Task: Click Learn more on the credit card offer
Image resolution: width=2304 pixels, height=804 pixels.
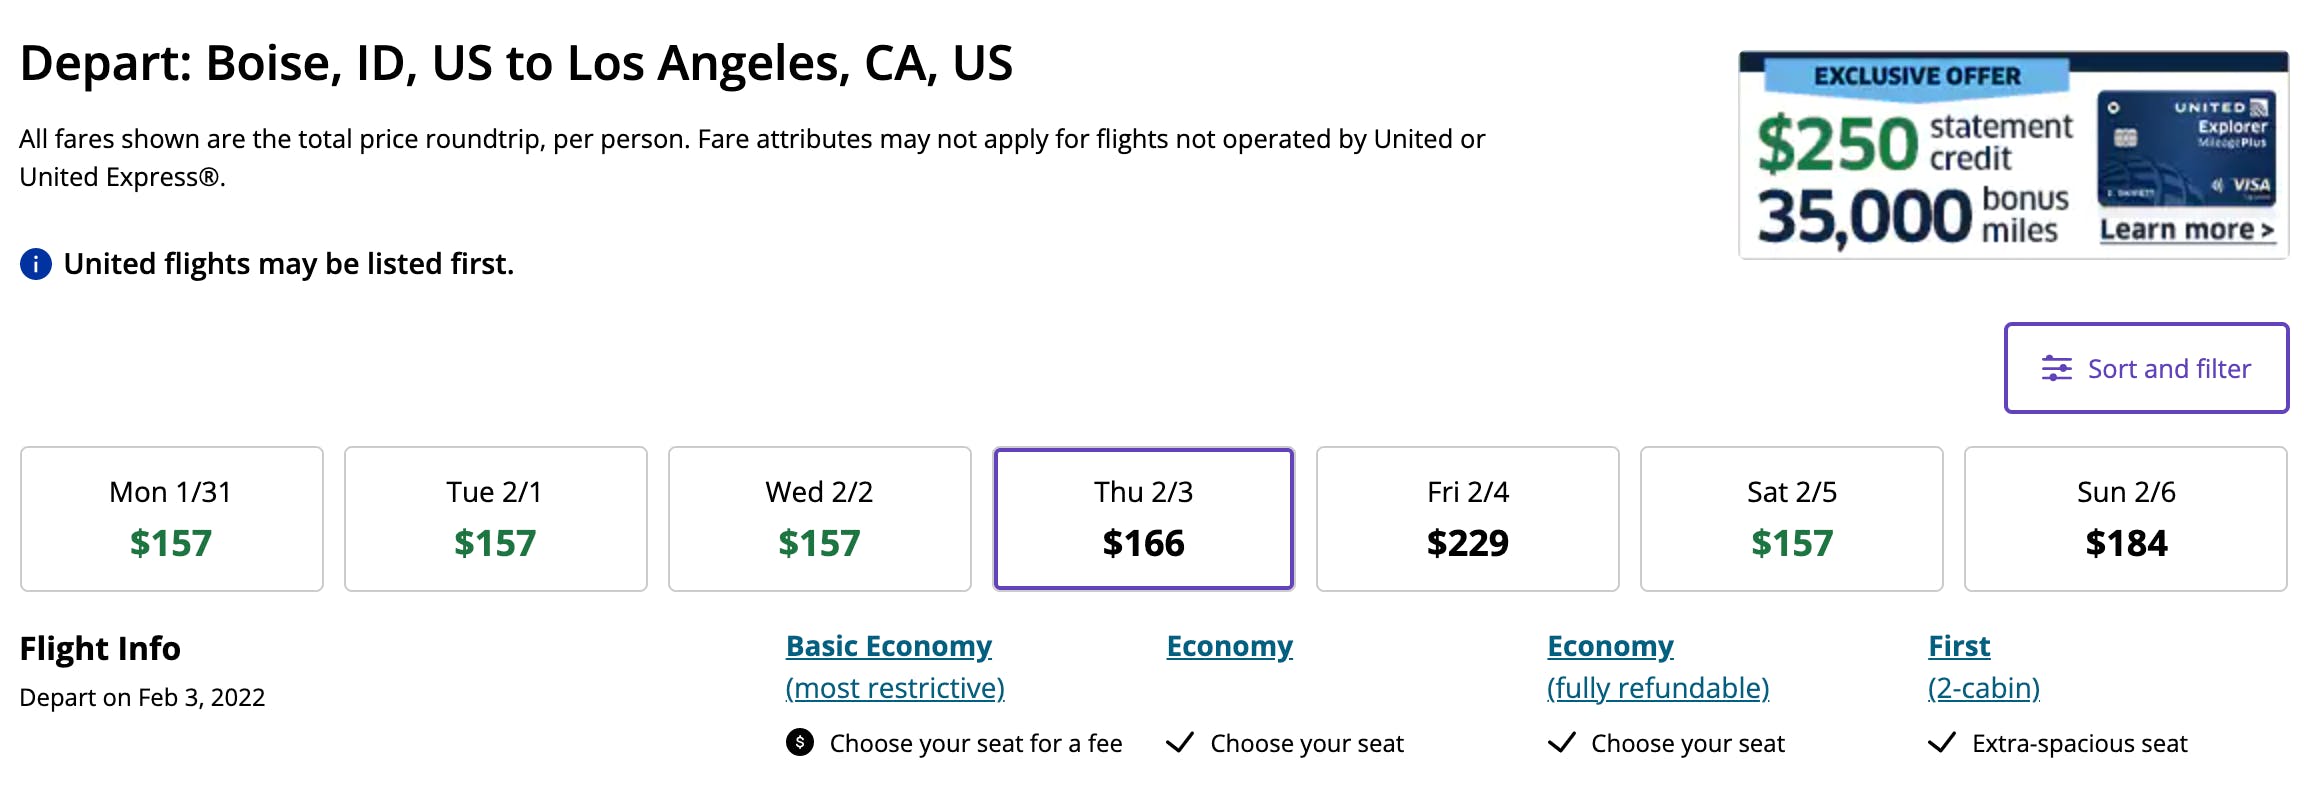Action: tap(2186, 230)
